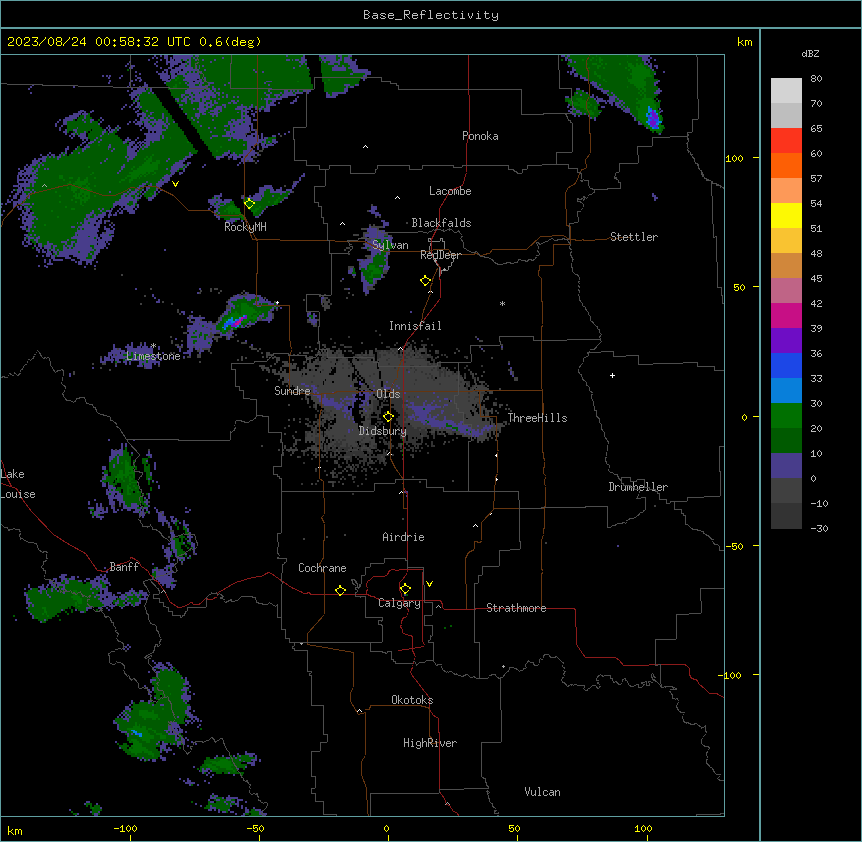Click the HighRiver town label
Screen dimensions: 862x842
pos(430,743)
